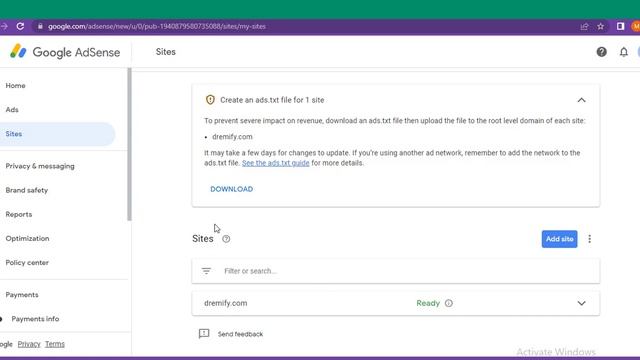Open Optimization in sidebar

pos(27,238)
